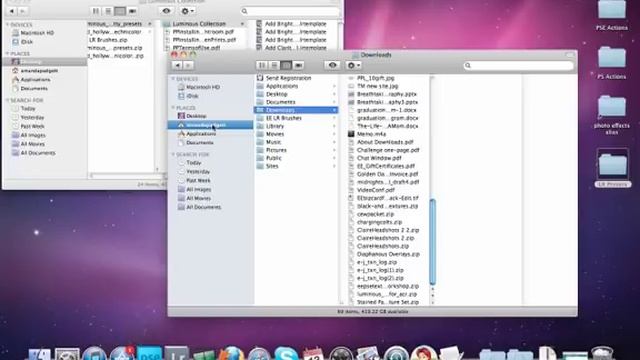The width and height of the screenshot is (640, 360).
Task: Switch rear Finder window to icon view
Action: pos(96,11)
